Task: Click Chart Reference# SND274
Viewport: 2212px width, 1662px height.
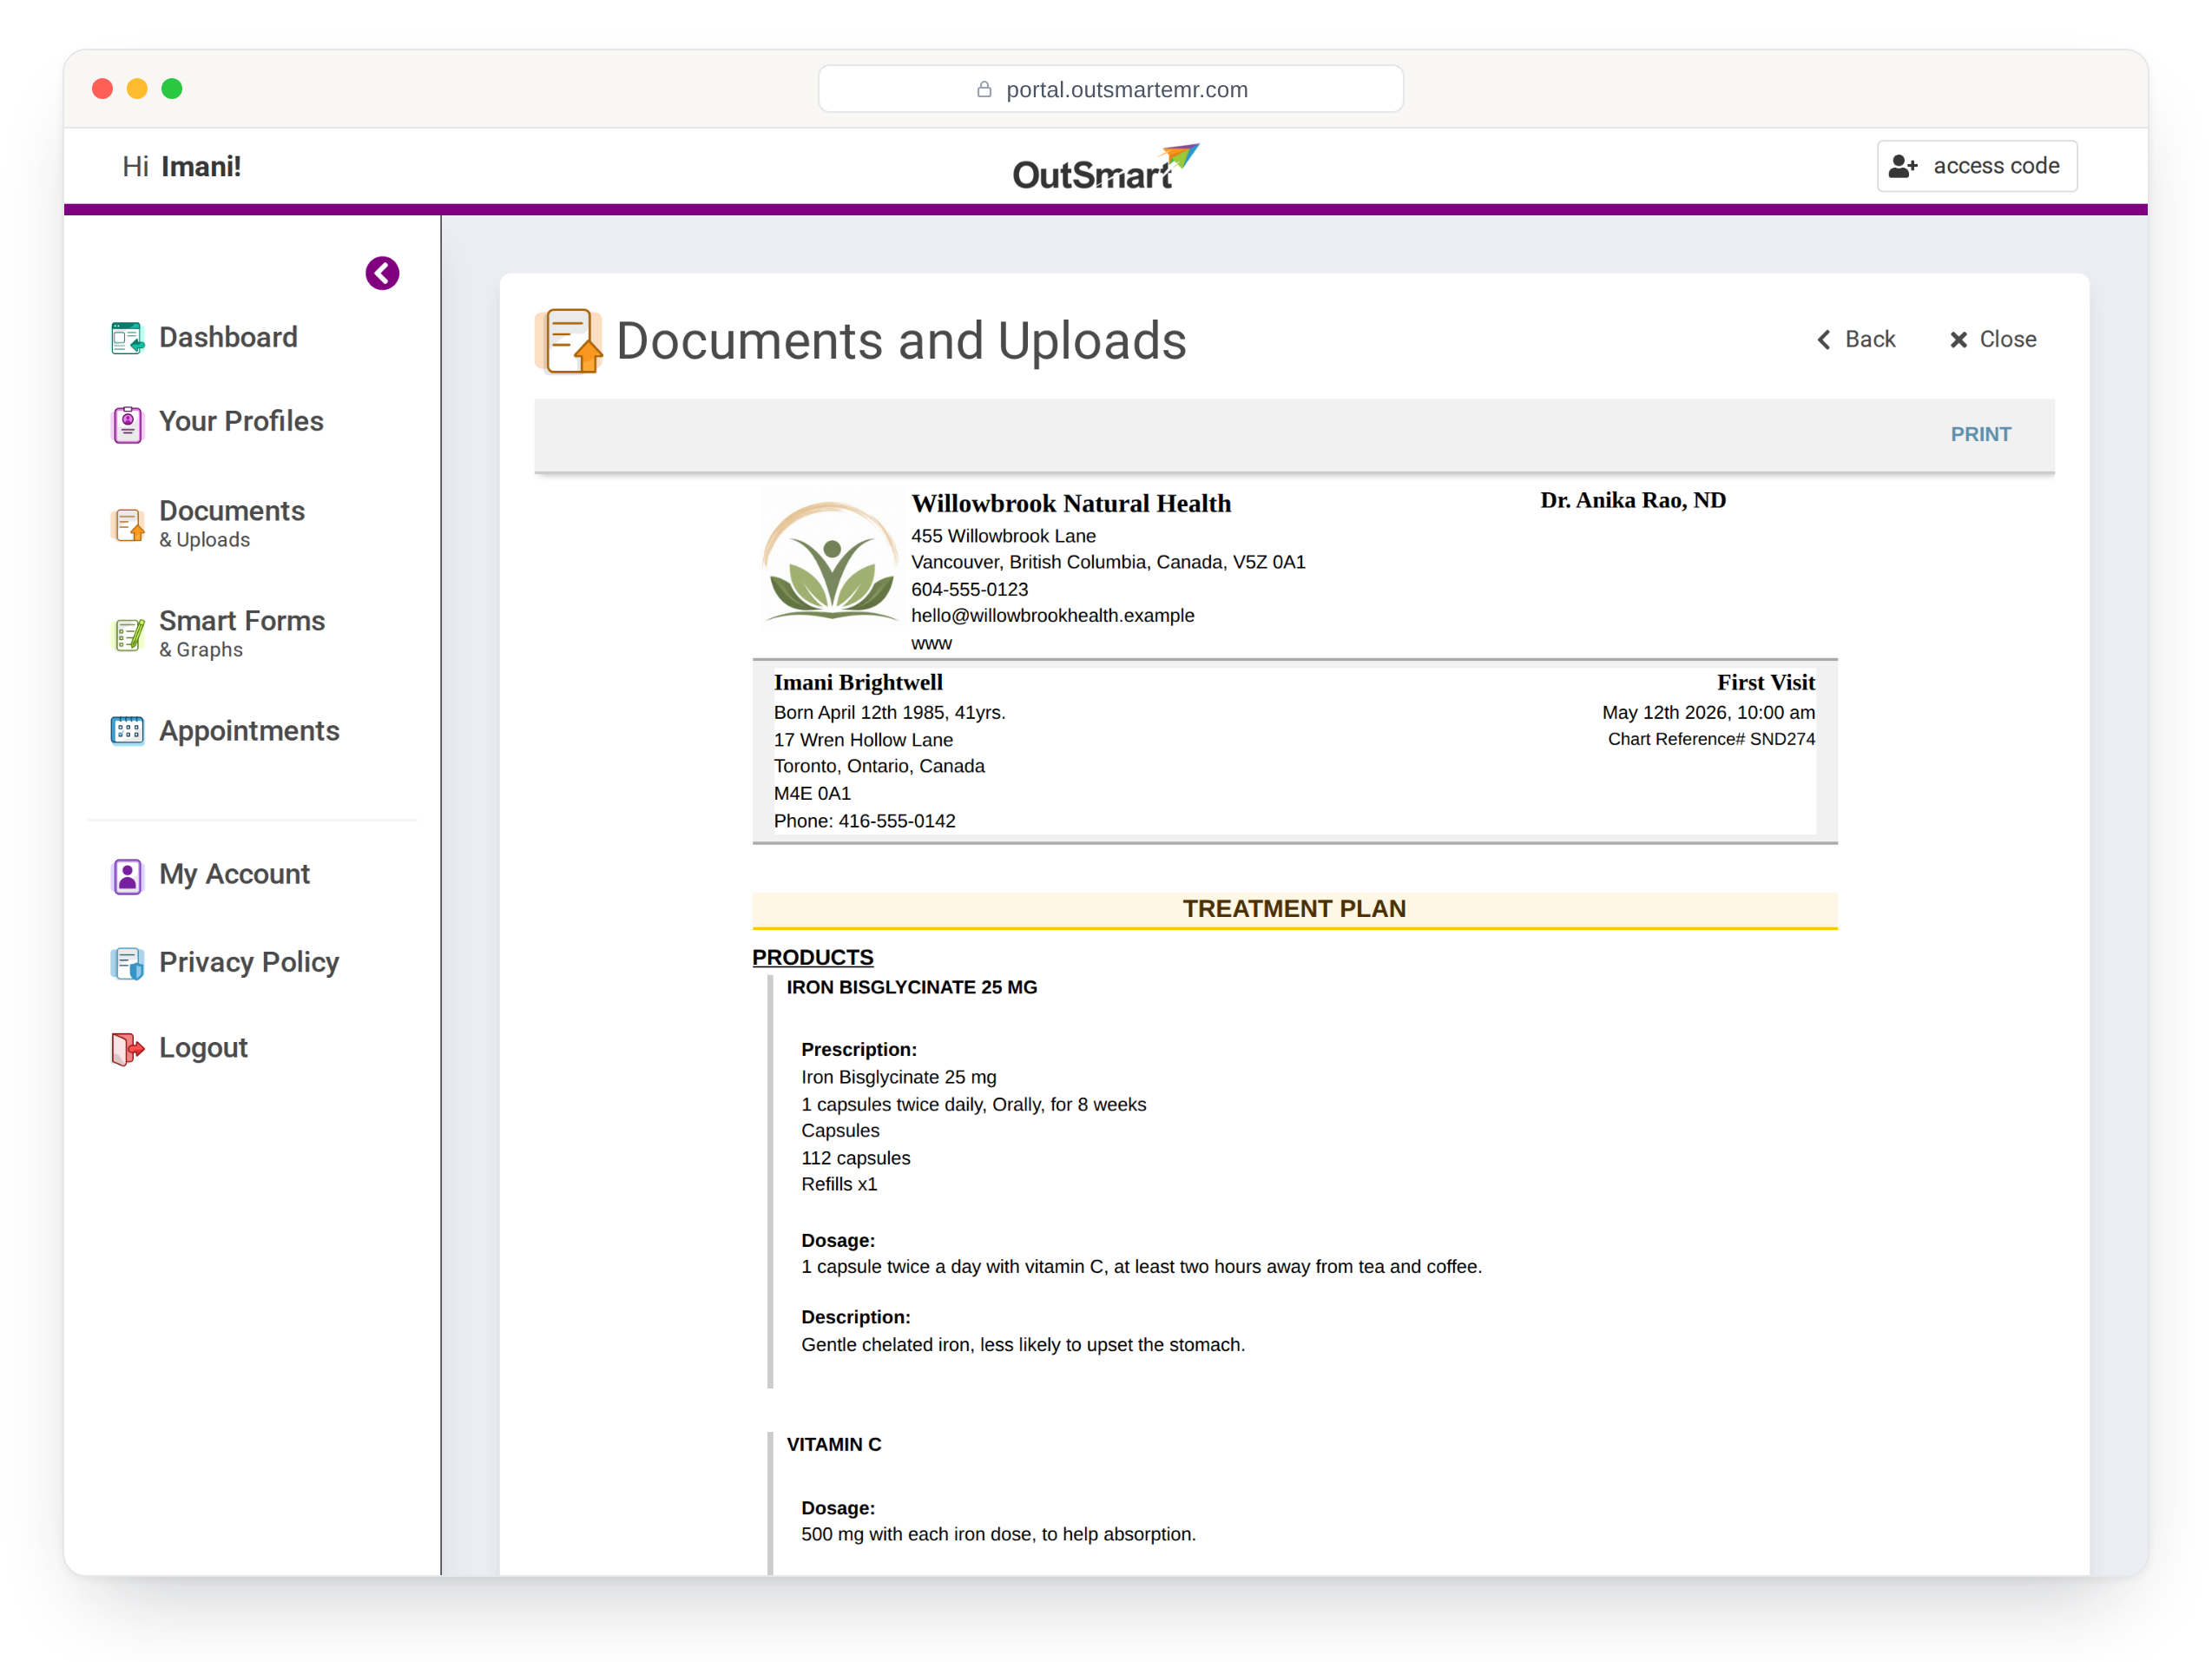Action: [x=1711, y=739]
